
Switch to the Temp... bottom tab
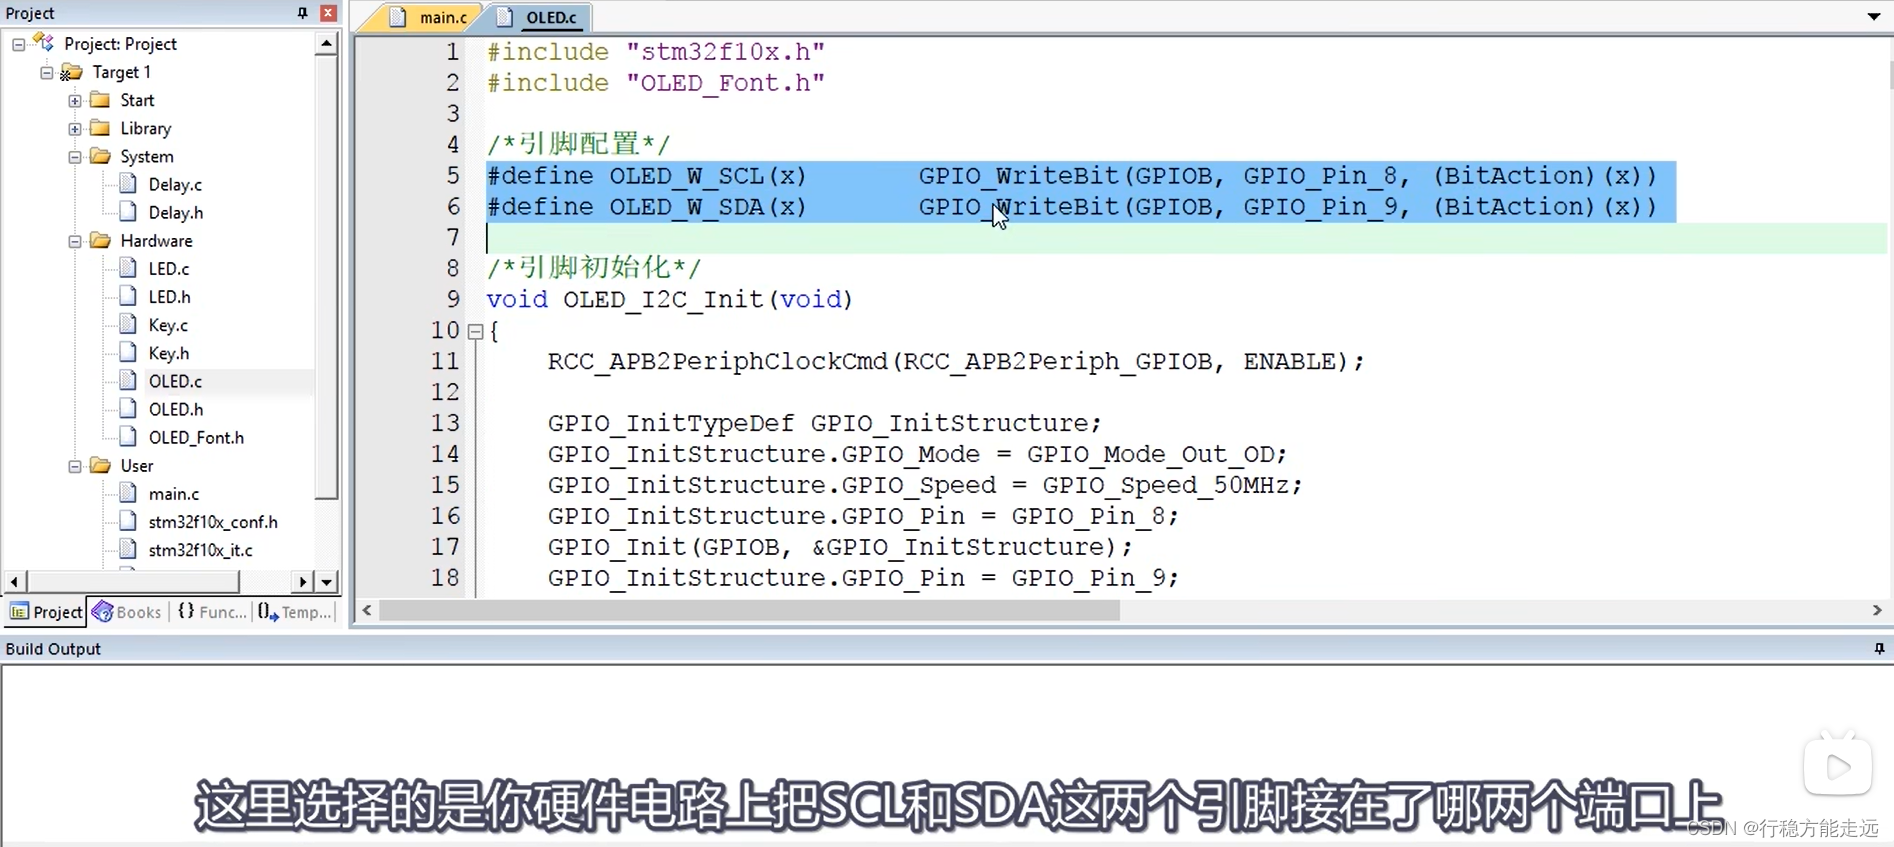point(295,612)
